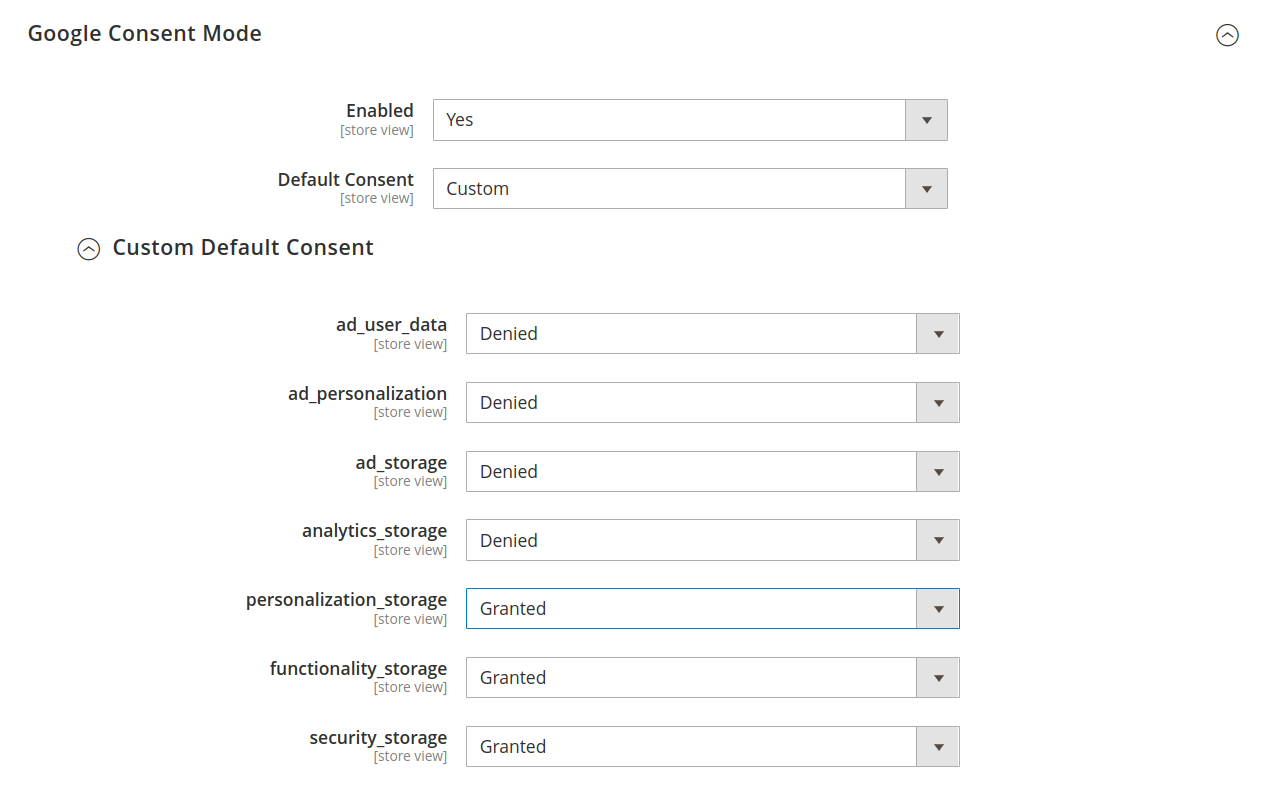Click the security_storage dropdown arrow icon
This screenshot has width=1273, height=793.
coord(938,746)
